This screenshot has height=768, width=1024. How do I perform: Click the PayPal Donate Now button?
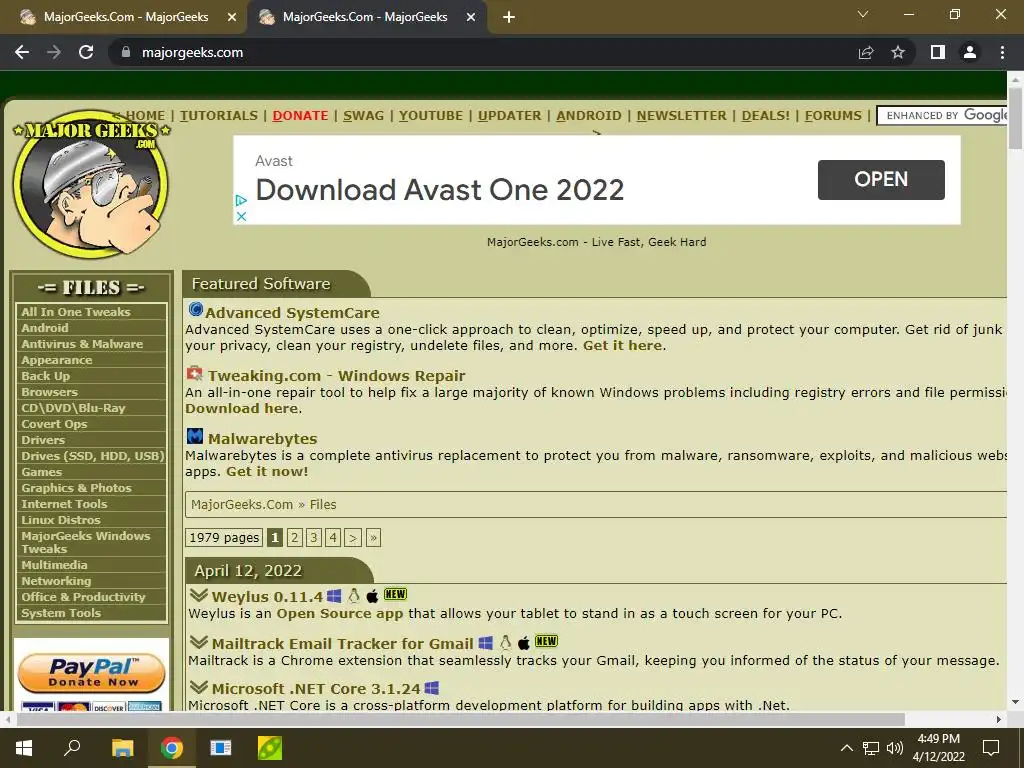point(91,673)
